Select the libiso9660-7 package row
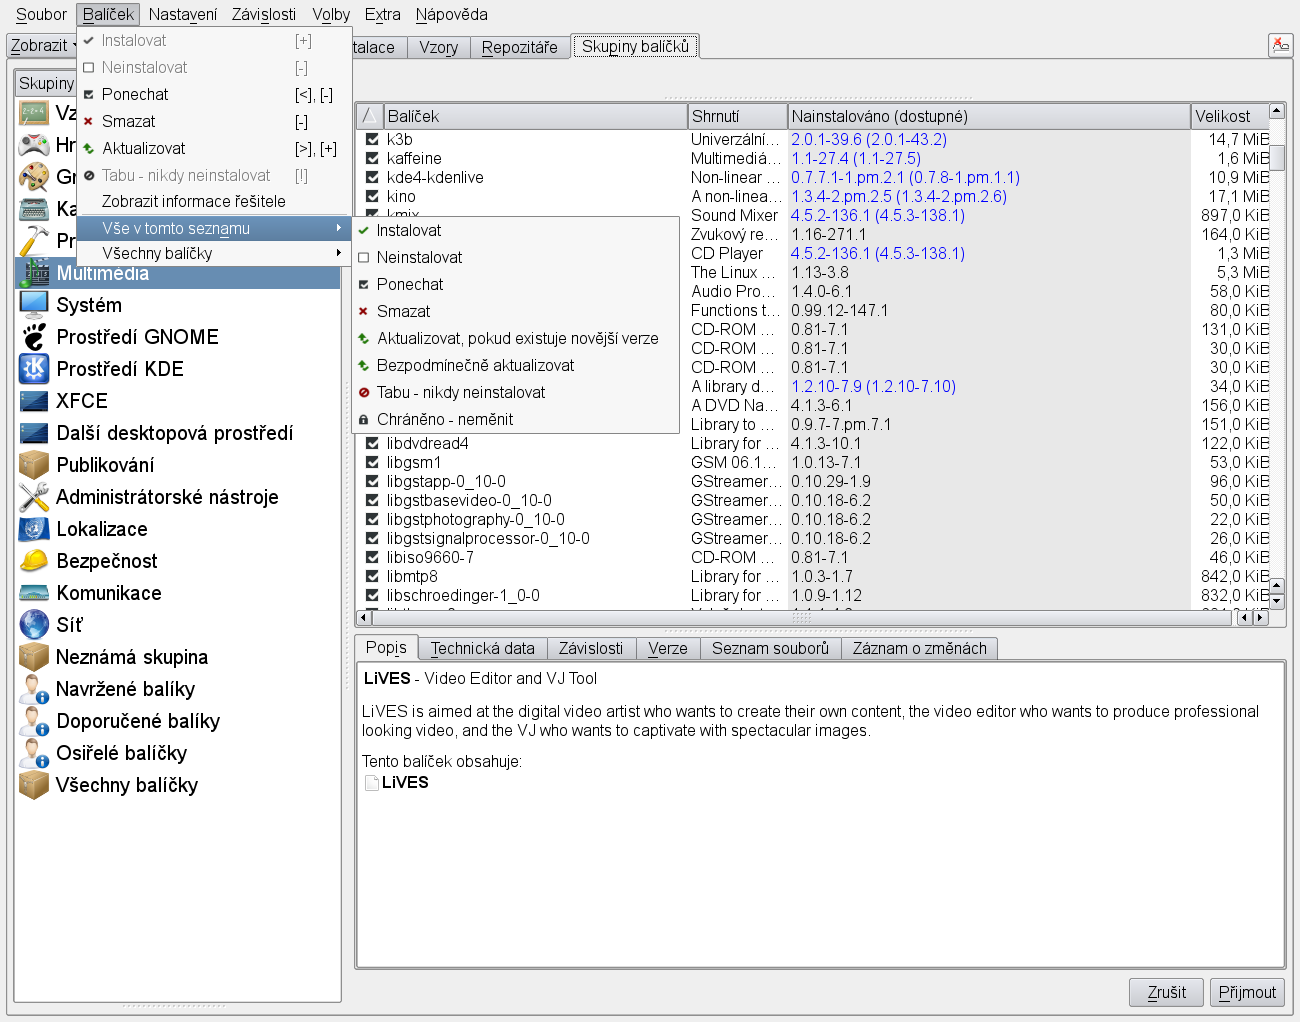1300x1022 pixels. click(812, 557)
